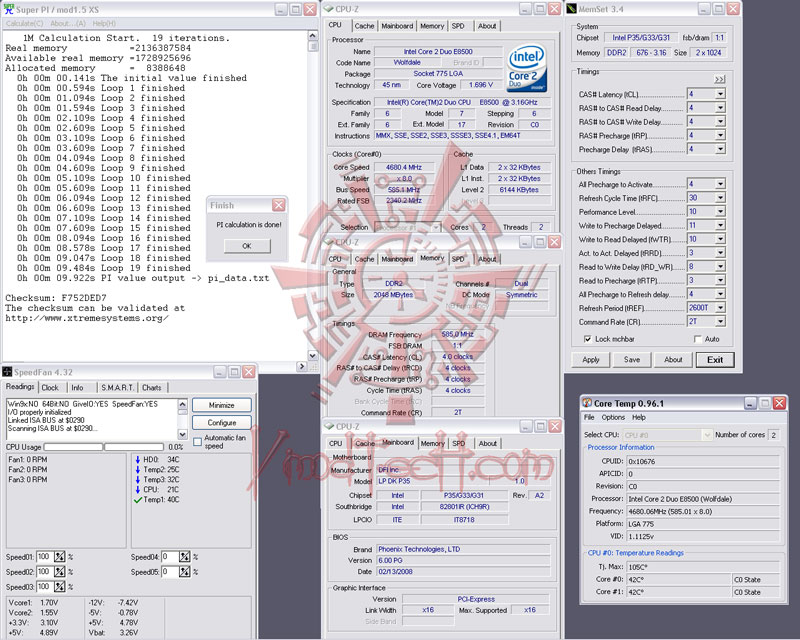800x640 pixels.
Task: Open the Performance Level dropdown
Action: pos(720,212)
